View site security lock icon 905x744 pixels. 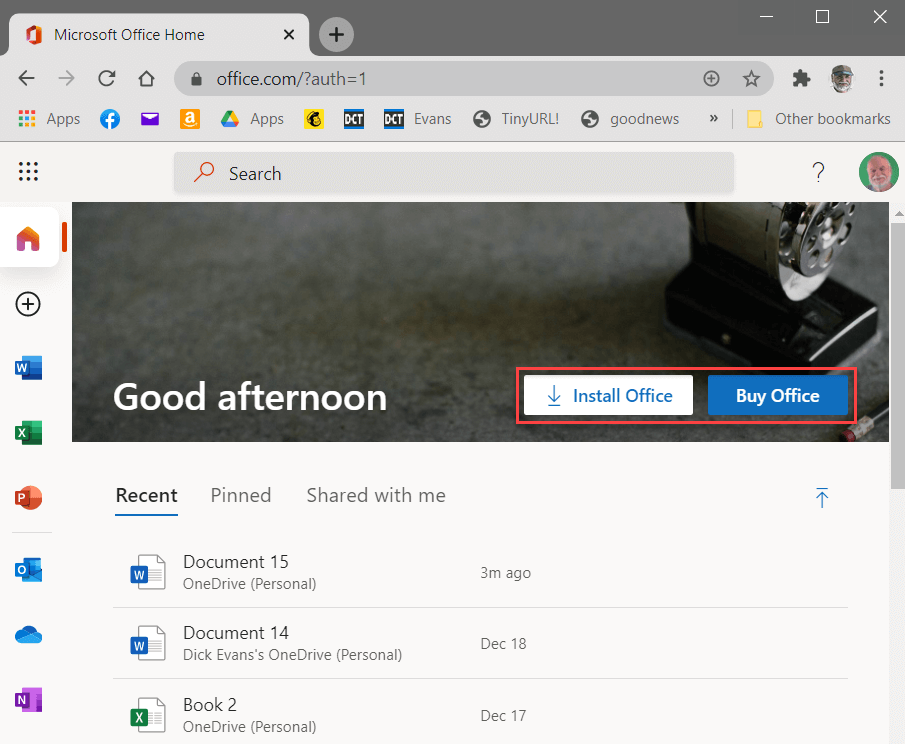pyautogui.click(x=196, y=79)
